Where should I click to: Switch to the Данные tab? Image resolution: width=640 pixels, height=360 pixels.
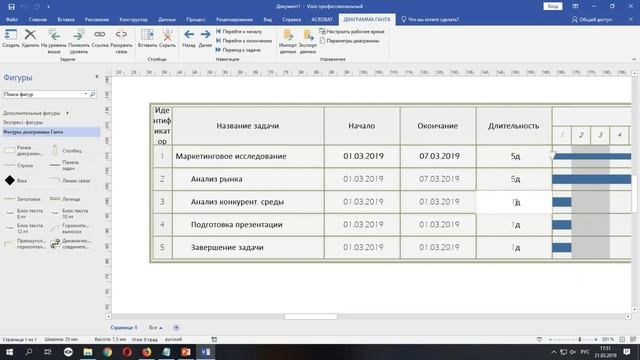click(167, 19)
